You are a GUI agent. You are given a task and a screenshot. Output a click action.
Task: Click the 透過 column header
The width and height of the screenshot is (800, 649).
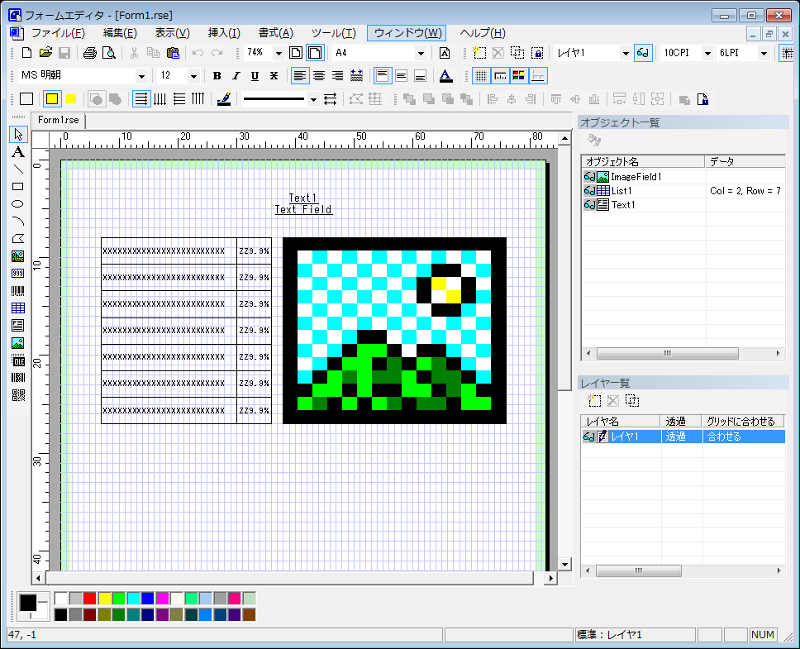click(681, 421)
